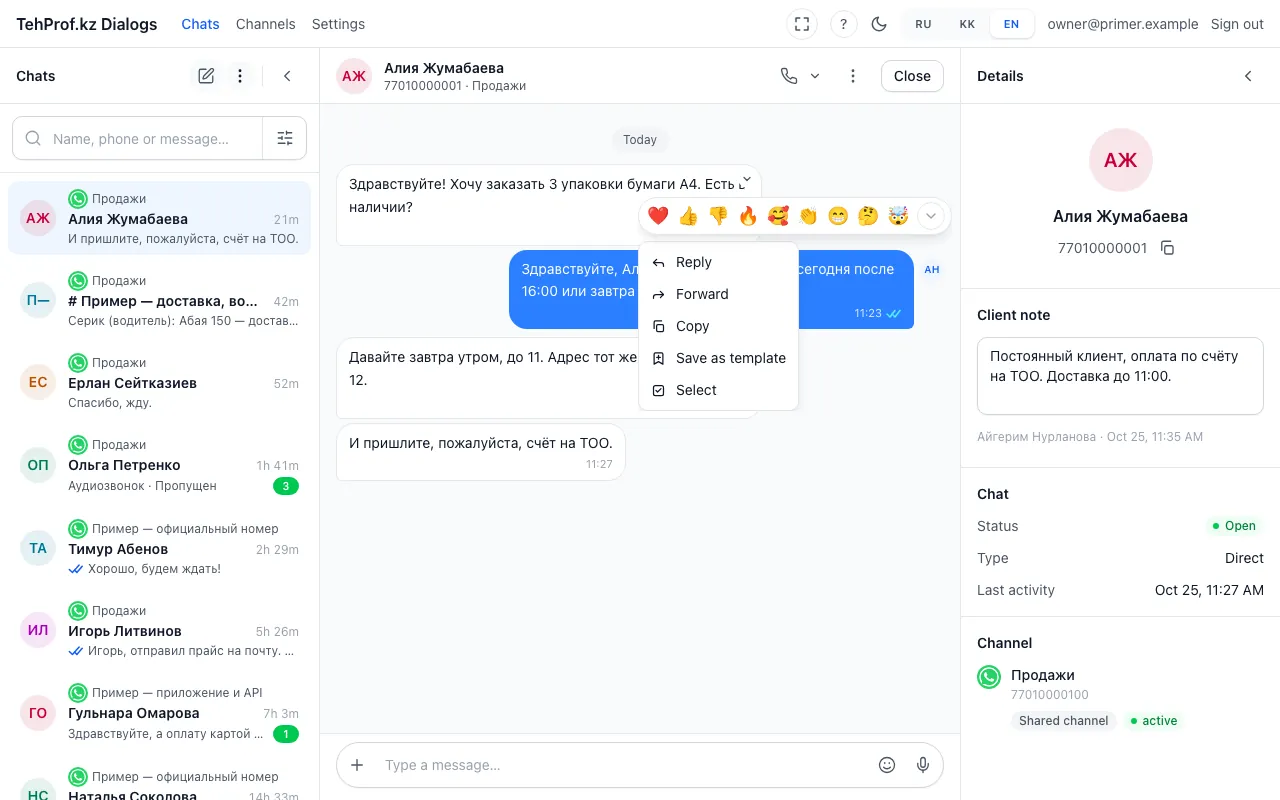1280x800 pixels.
Task: Start a new chat compose icon
Action: click(206, 76)
